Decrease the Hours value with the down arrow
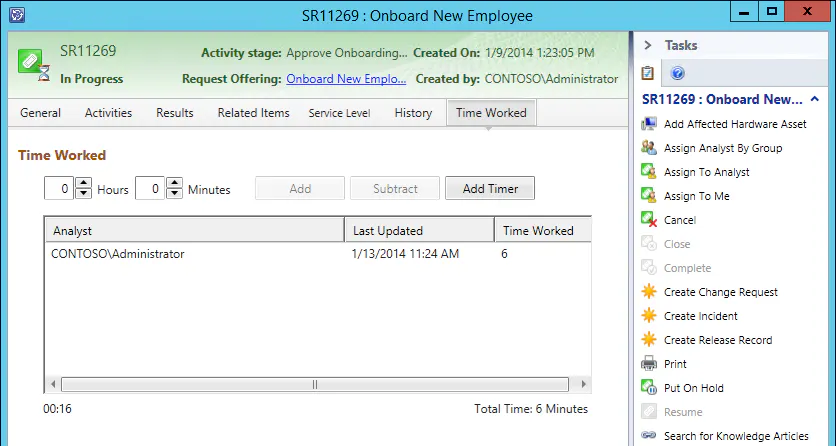Screen dimensions: 836x446 (83, 193)
